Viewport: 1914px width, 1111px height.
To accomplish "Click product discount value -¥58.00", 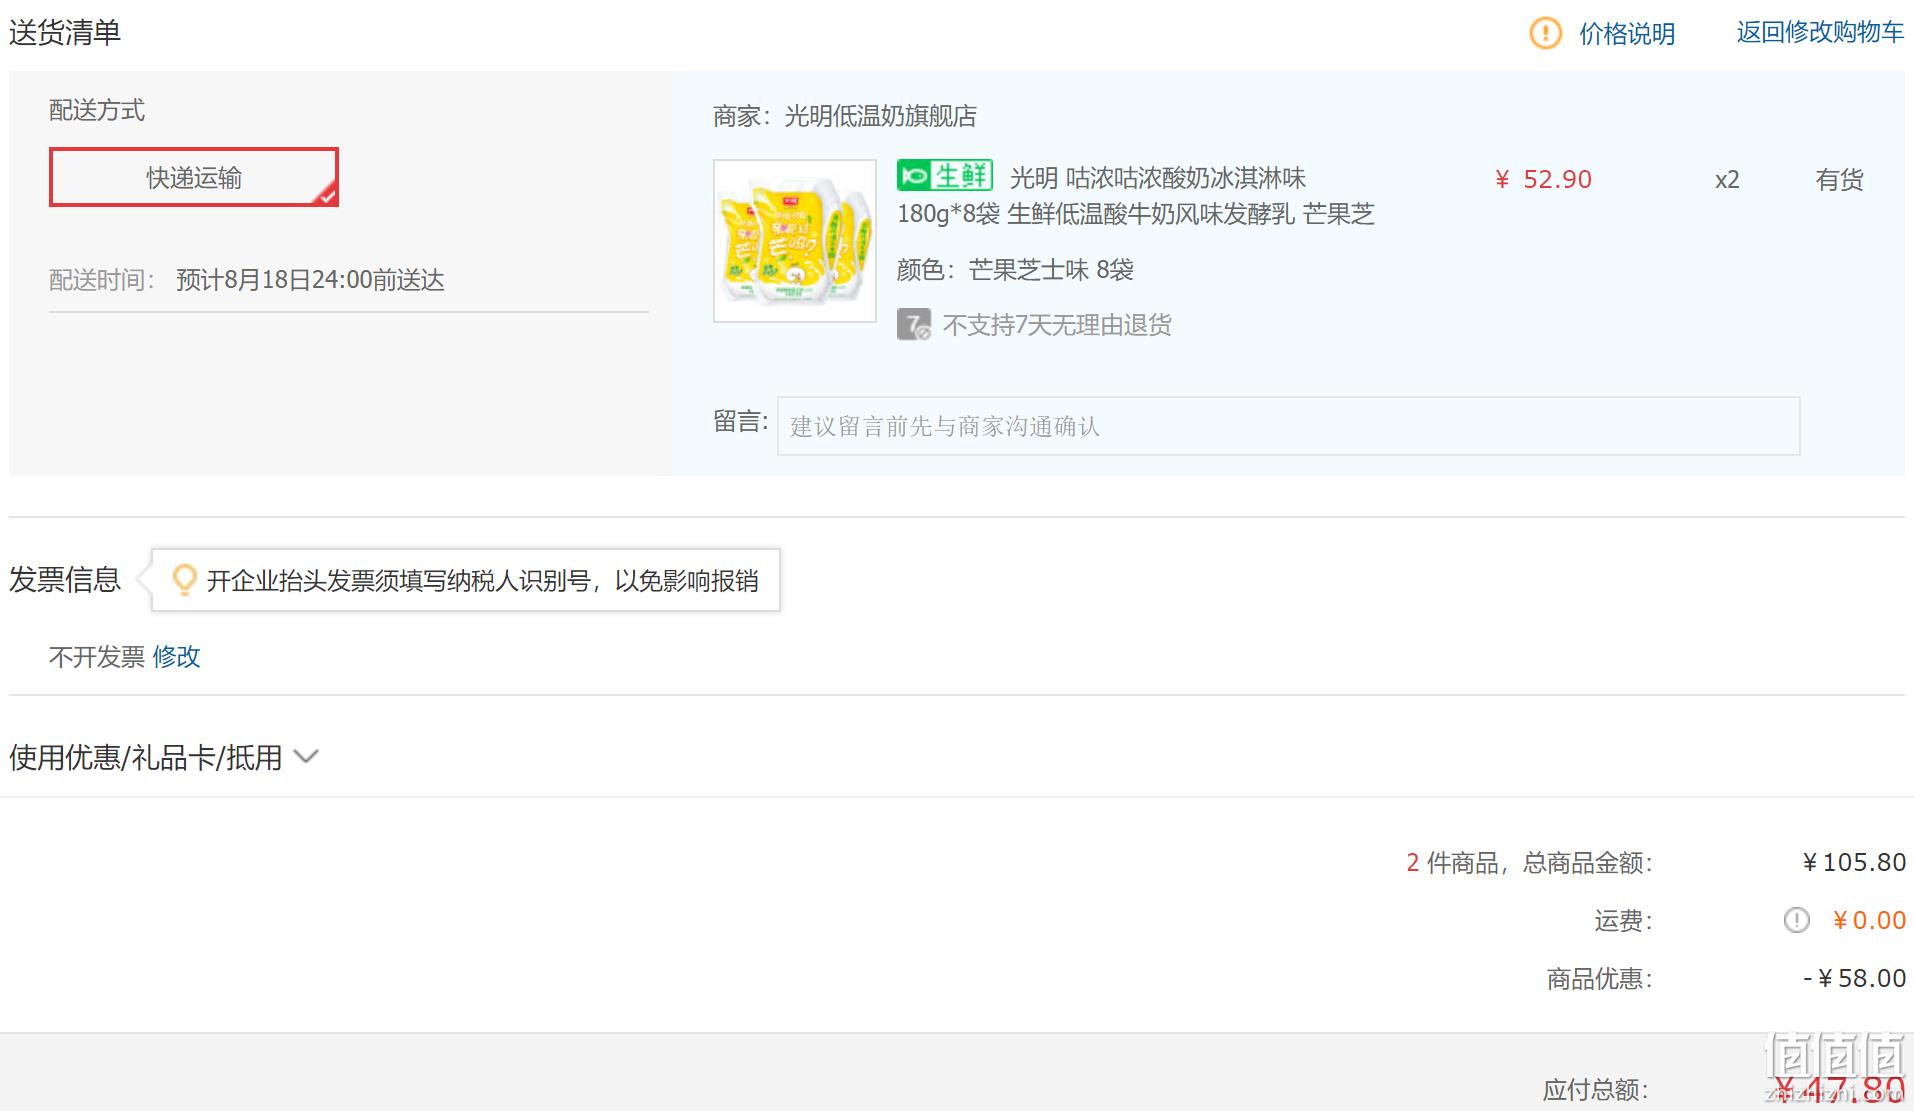I will pyautogui.click(x=1855, y=978).
